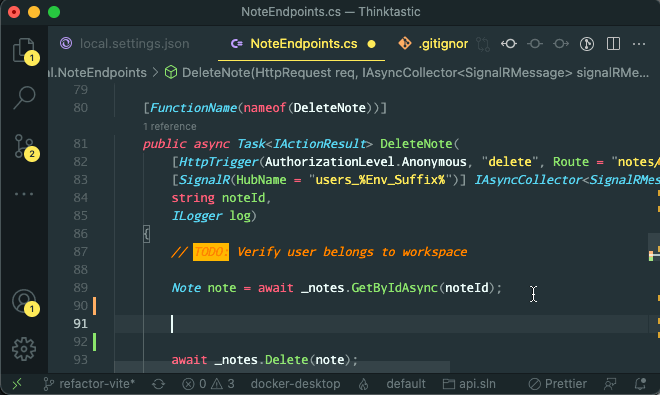Click the horizontal scrollbar at editor bottom

pyautogui.click(x=282, y=367)
